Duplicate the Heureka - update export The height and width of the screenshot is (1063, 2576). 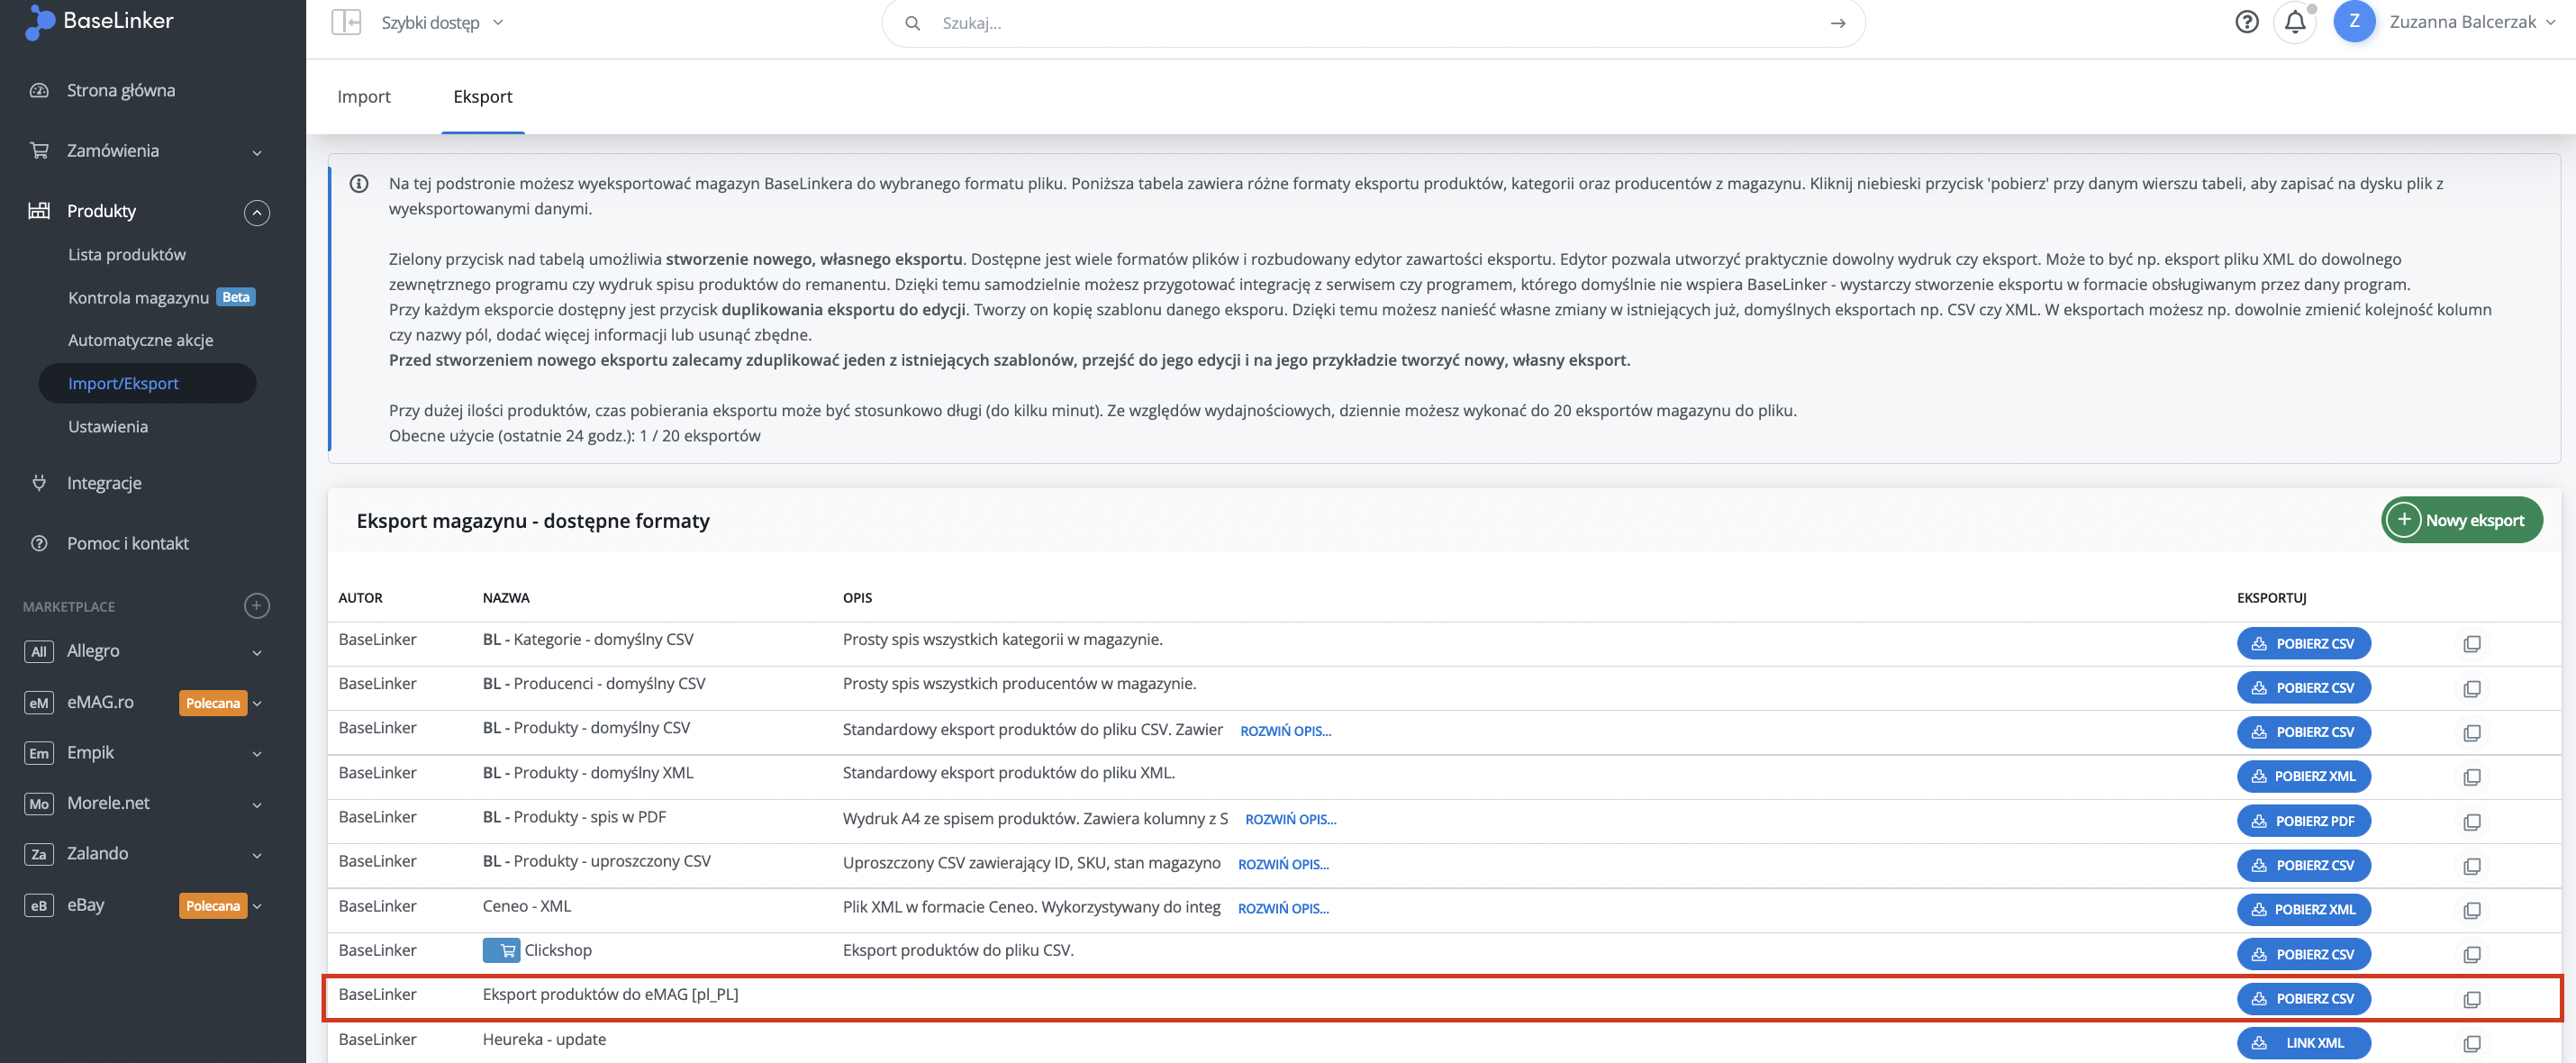coord(2471,1044)
